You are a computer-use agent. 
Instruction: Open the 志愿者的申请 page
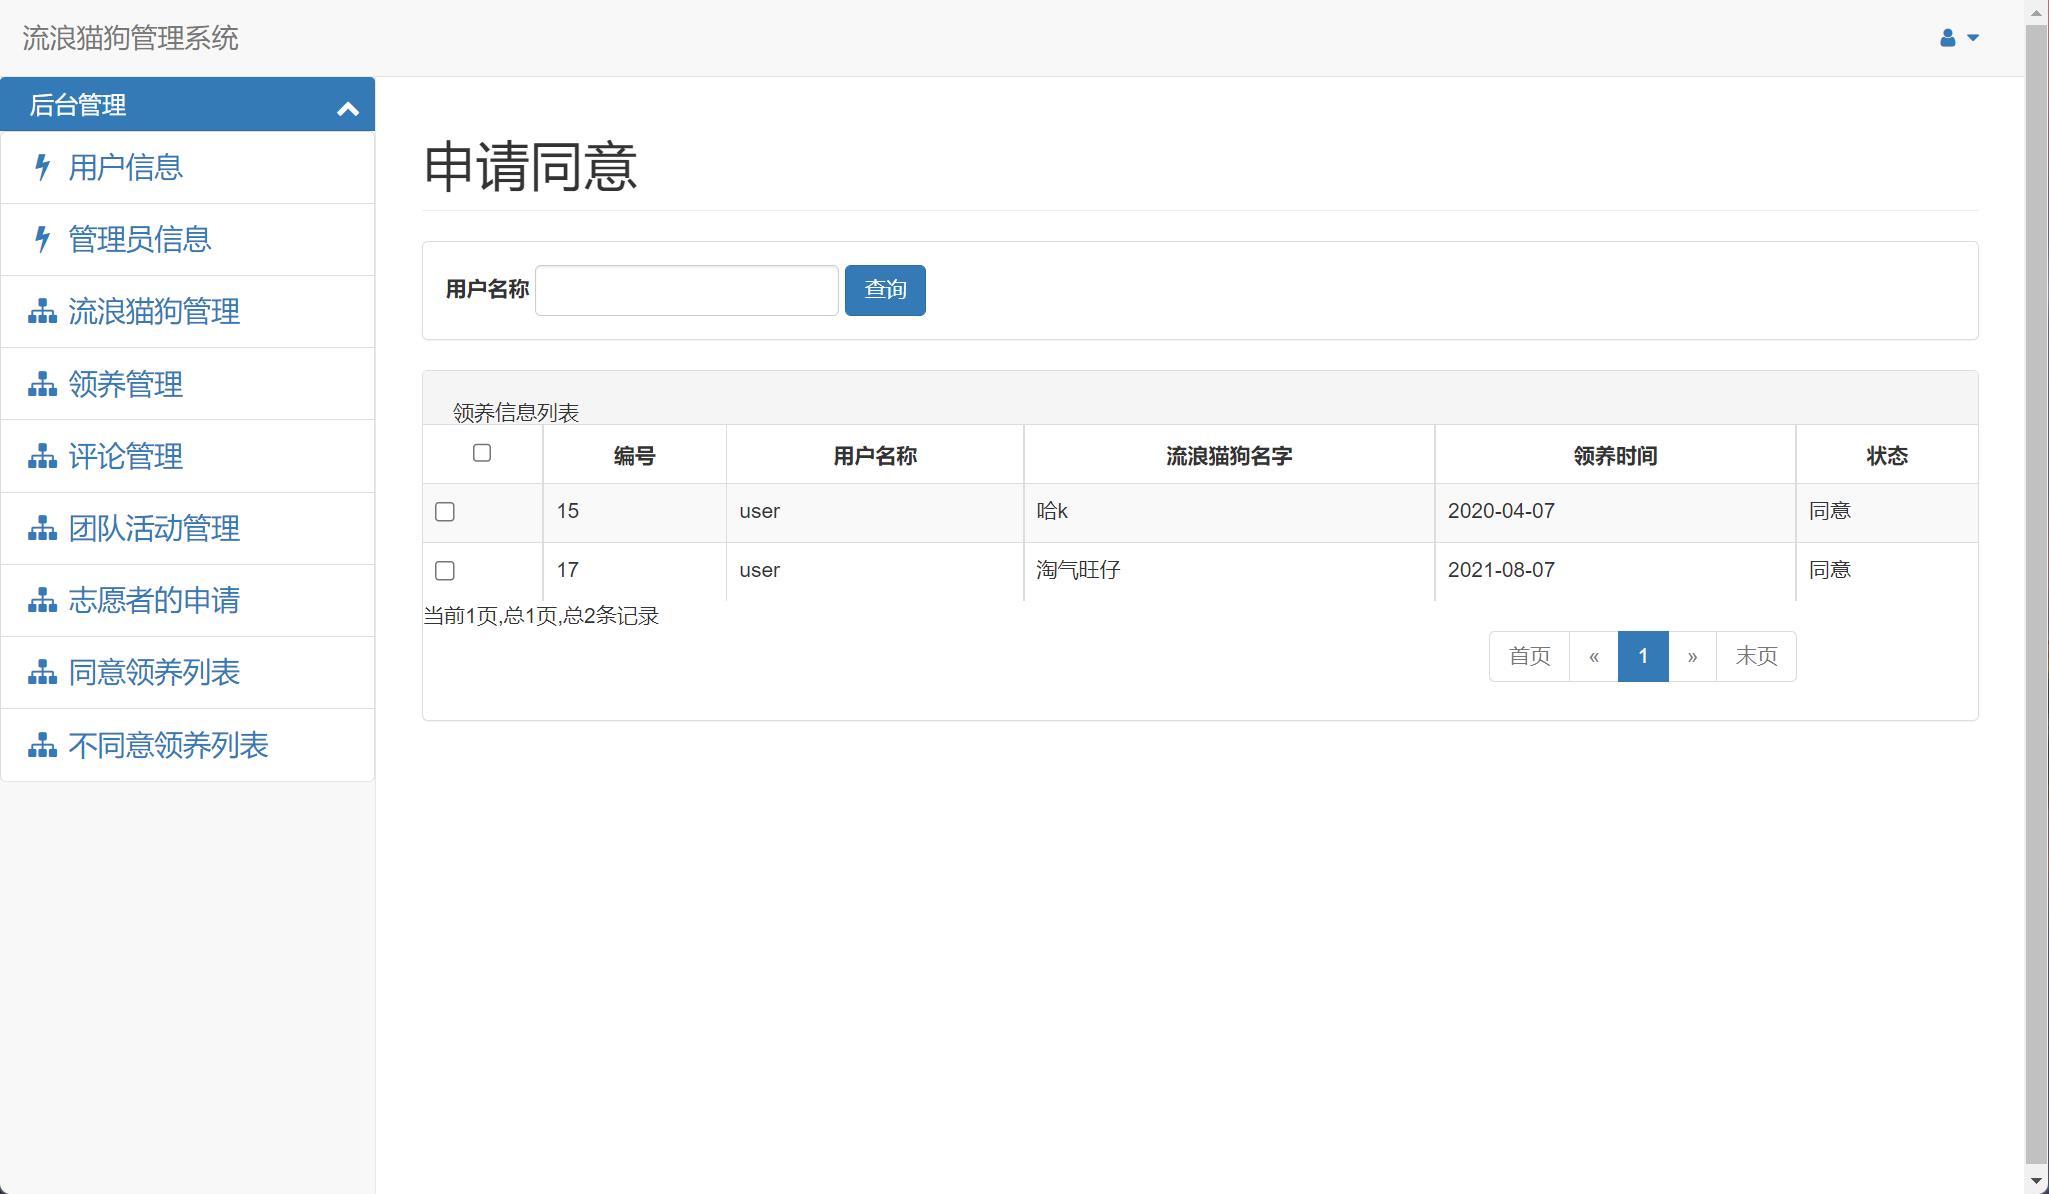coord(153,600)
